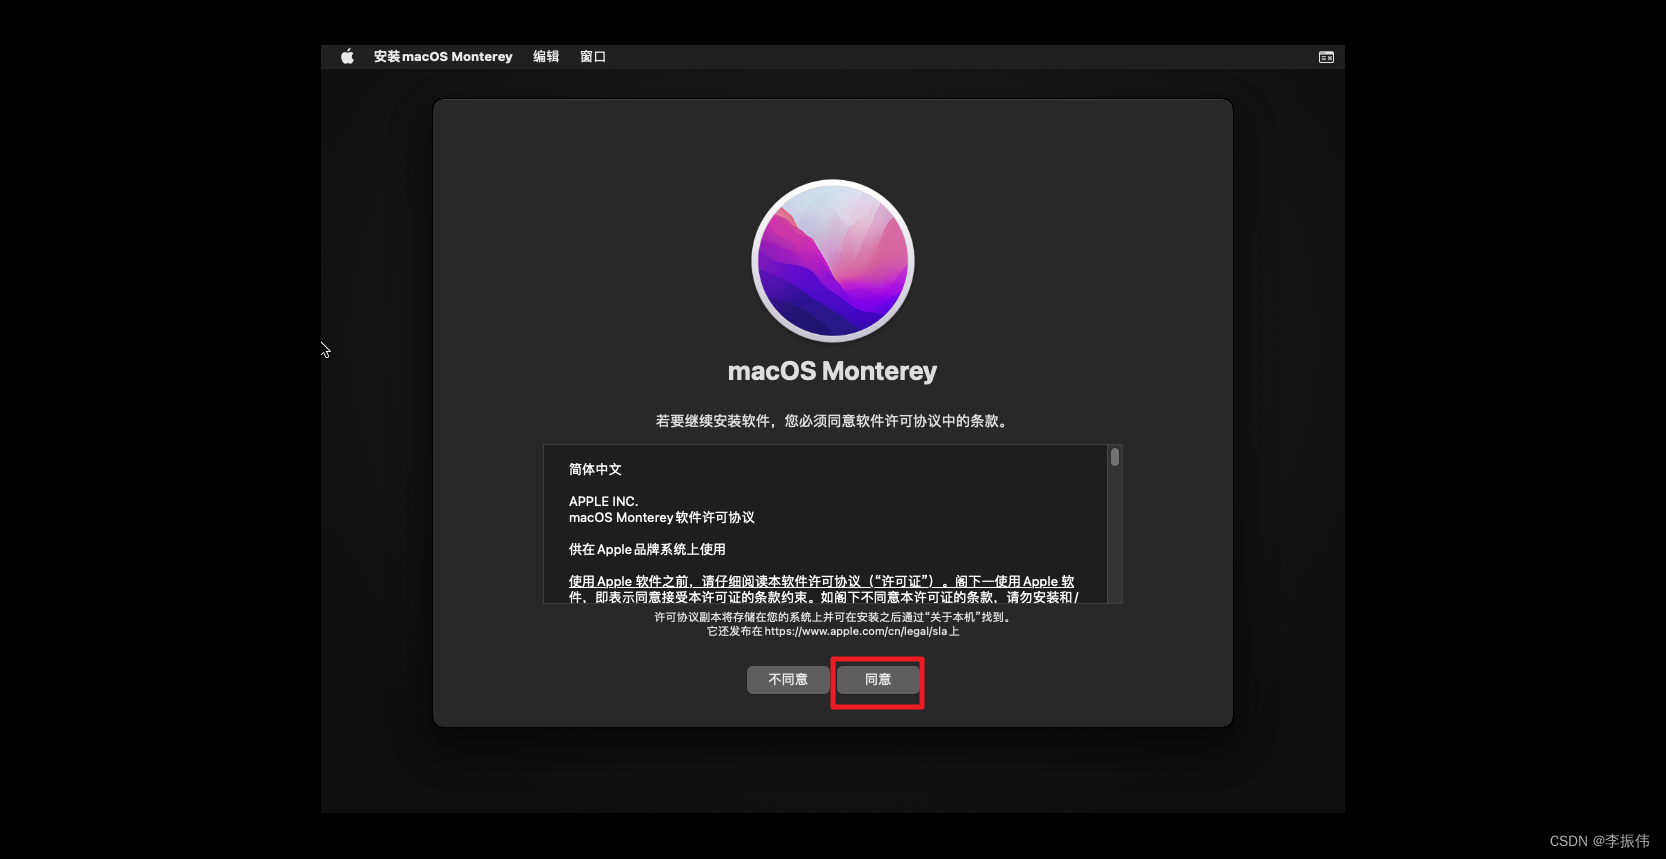Click the macOS Monterey heading text
1666x859 pixels.
(832, 371)
